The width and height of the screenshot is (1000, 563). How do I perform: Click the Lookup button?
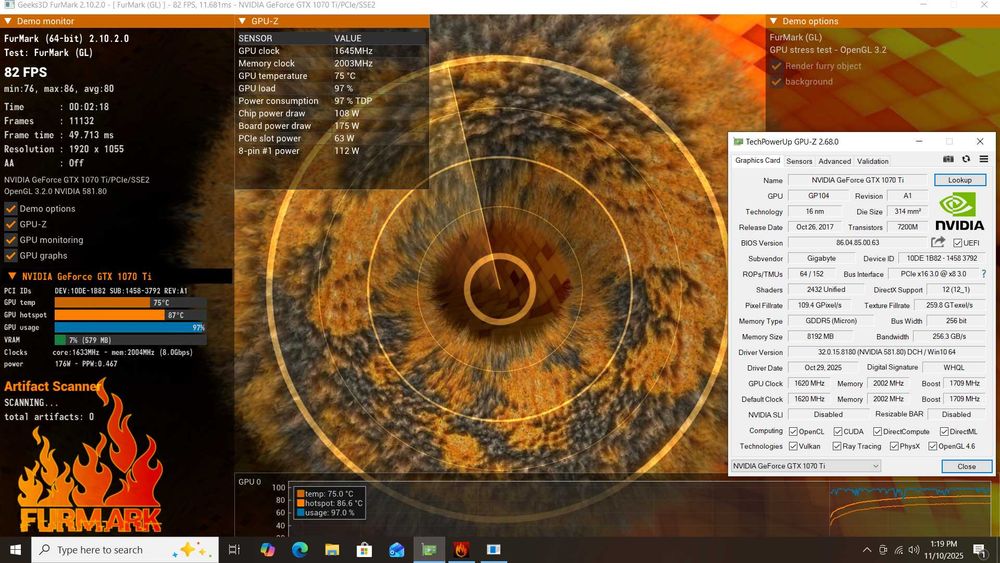(x=959, y=180)
